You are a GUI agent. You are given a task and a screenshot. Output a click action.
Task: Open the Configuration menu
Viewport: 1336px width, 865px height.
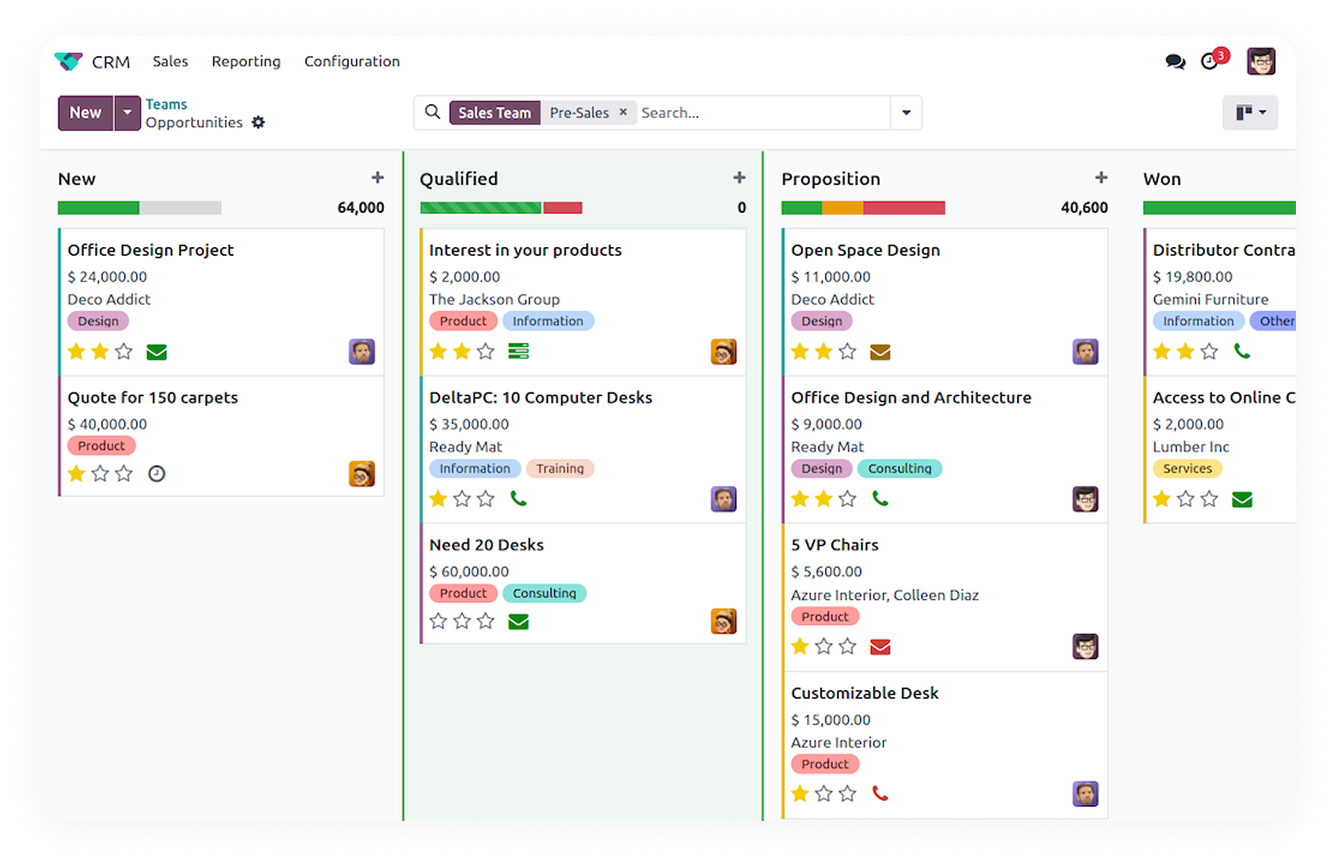coord(352,62)
